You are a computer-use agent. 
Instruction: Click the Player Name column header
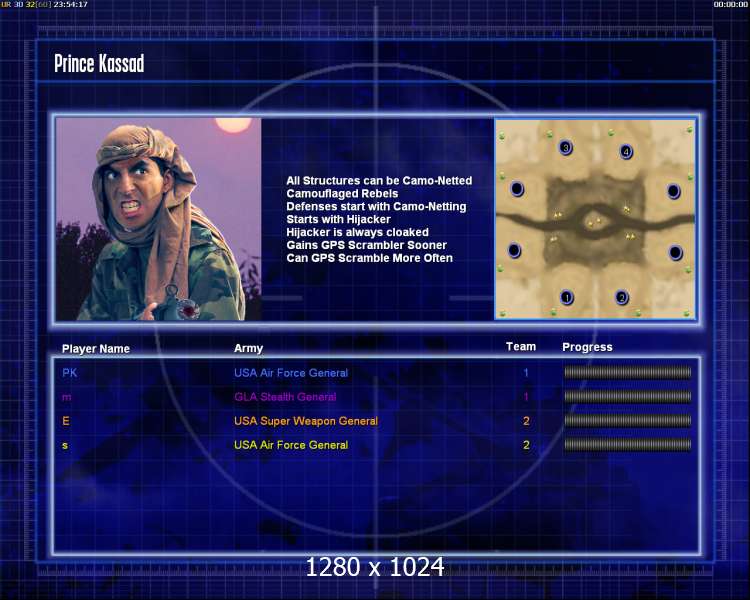(96, 349)
